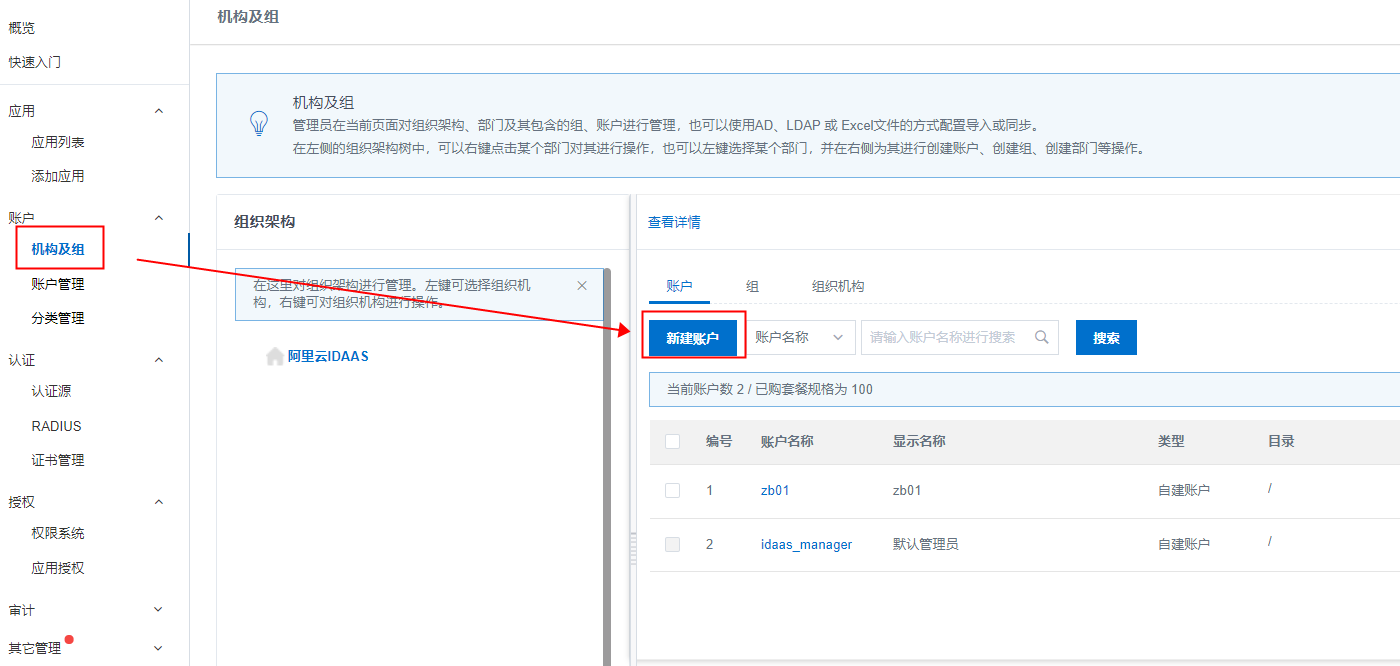Screen dimensions: 1400x666
Task: Open 概览 in the sidebar
Action: point(21,28)
